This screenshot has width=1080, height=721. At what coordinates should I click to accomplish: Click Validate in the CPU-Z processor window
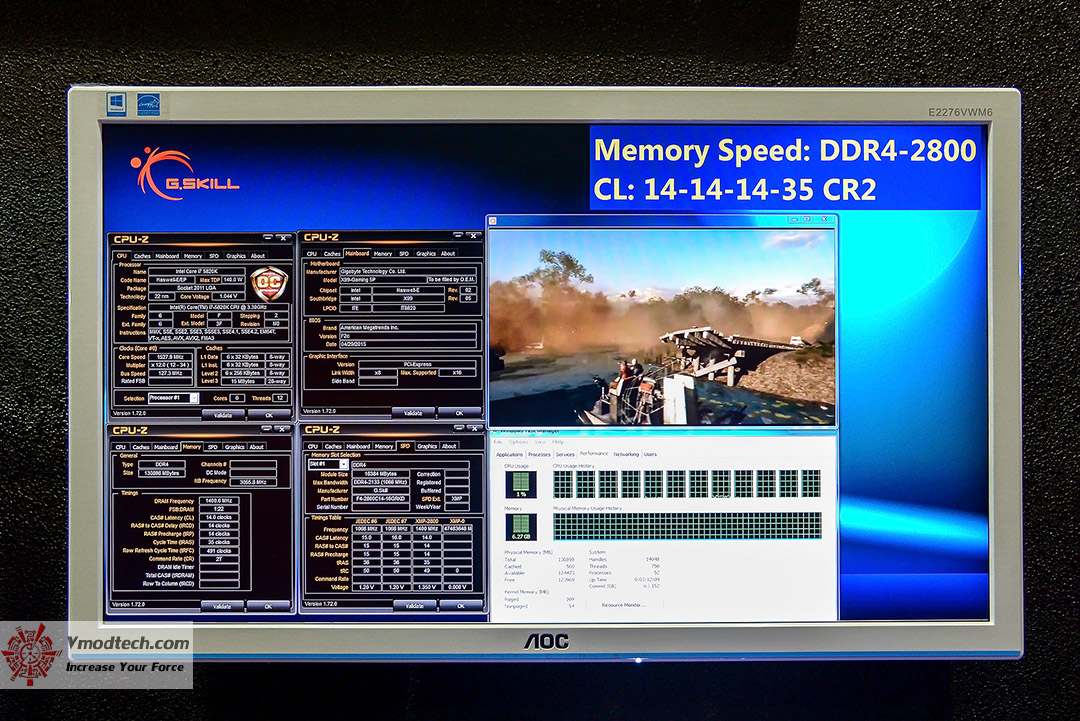click(222, 415)
